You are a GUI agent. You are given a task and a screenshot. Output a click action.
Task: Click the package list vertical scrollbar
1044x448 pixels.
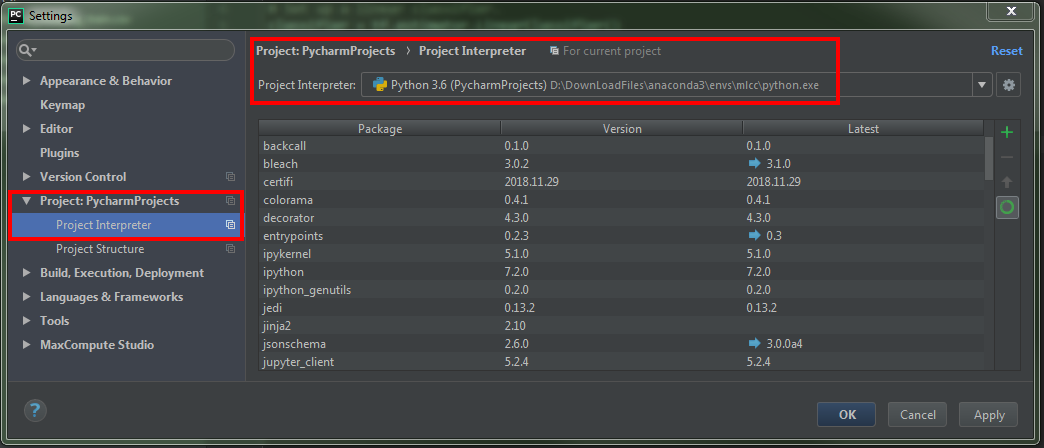[989, 158]
